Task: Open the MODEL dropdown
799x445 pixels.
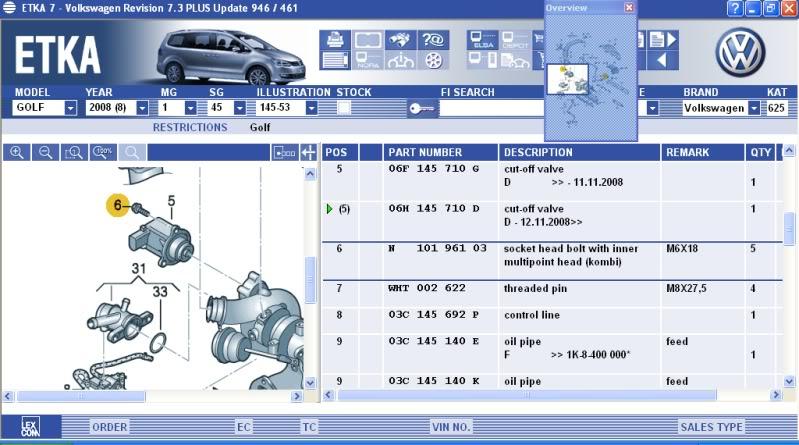Action: pos(70,108)
